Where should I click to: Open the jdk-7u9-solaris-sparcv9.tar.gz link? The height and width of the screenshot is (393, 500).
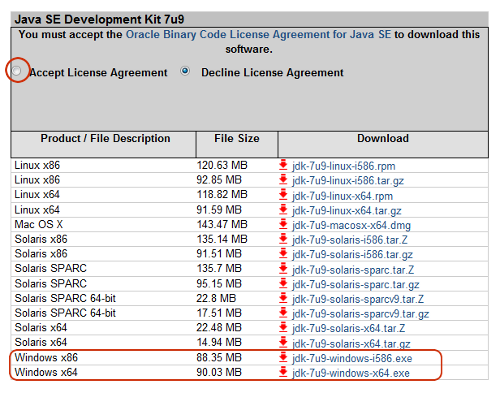[361, 314]
